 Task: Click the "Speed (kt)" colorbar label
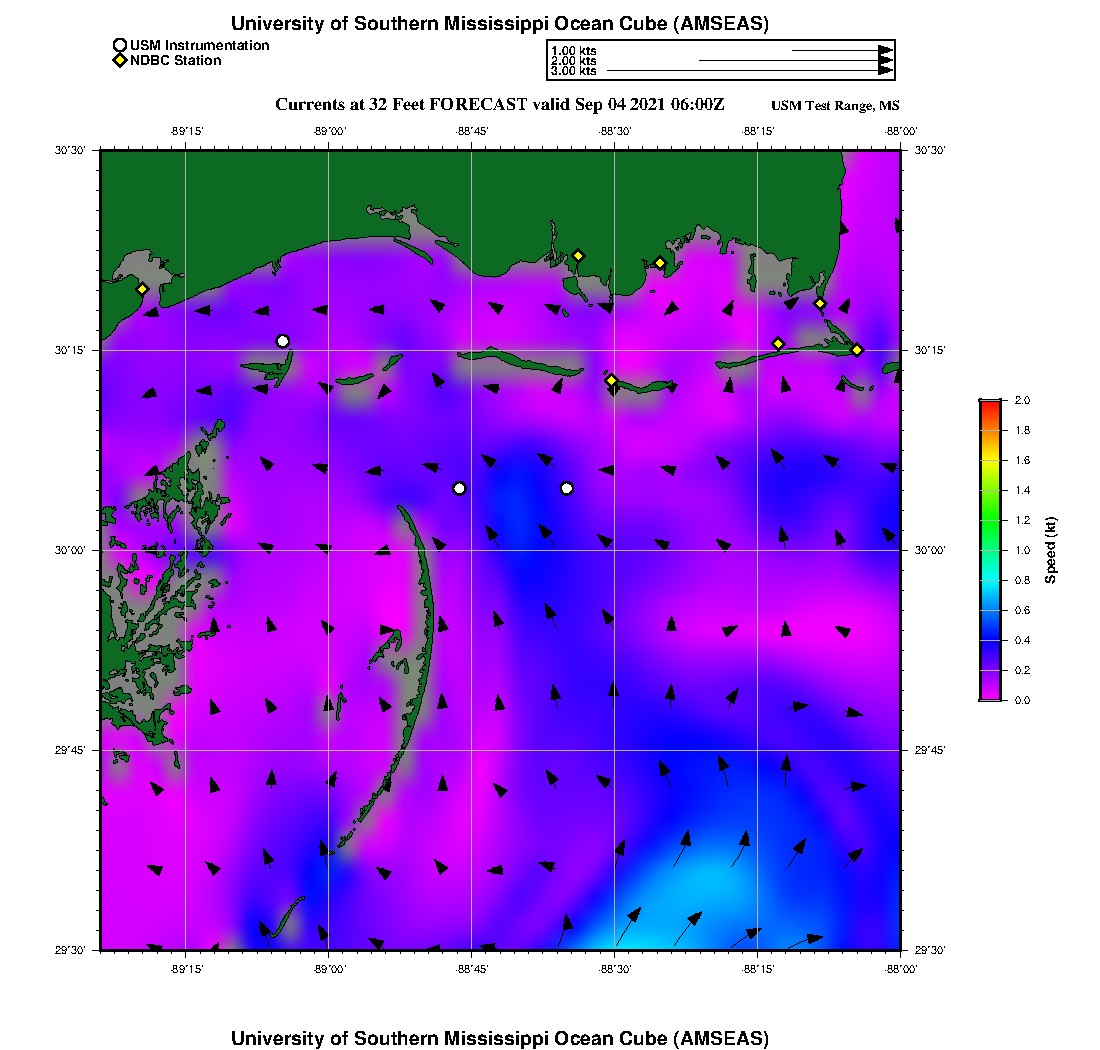[x=1050, y=550]
